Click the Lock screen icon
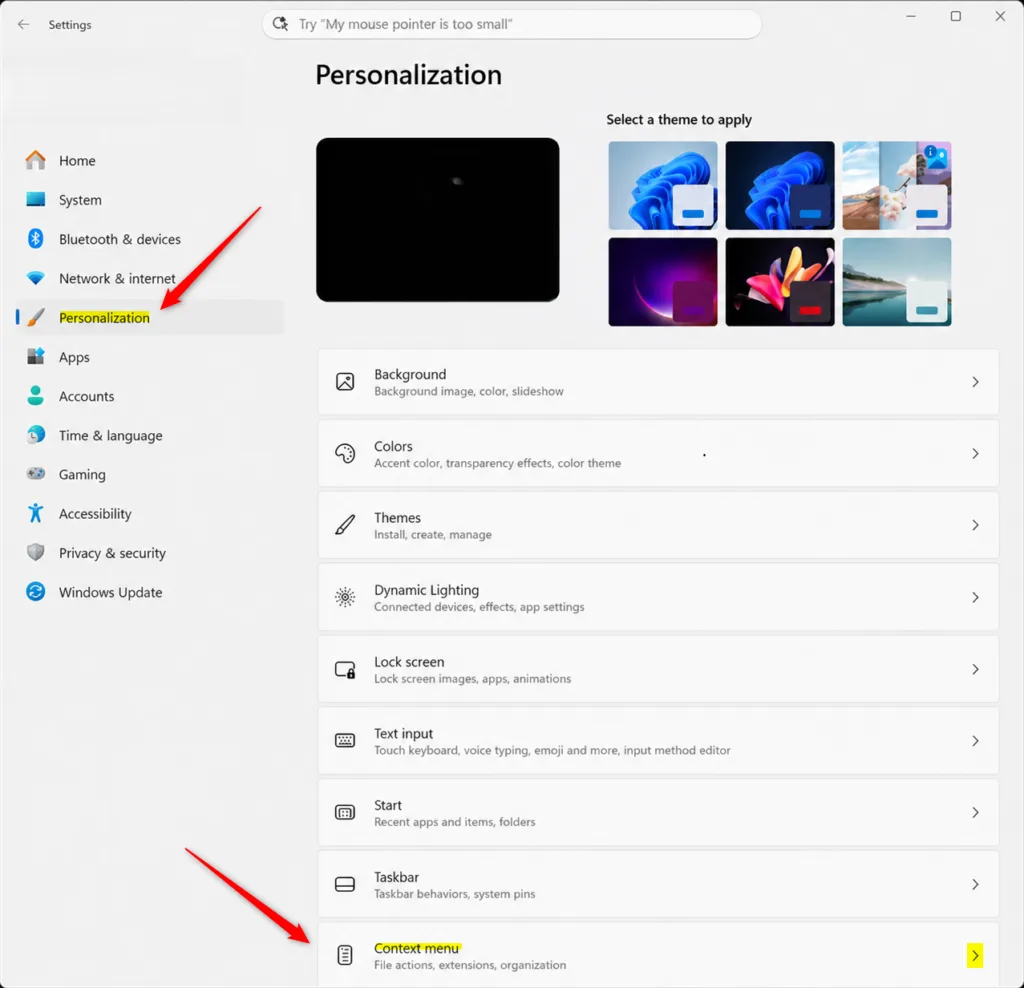 point(345,669)
